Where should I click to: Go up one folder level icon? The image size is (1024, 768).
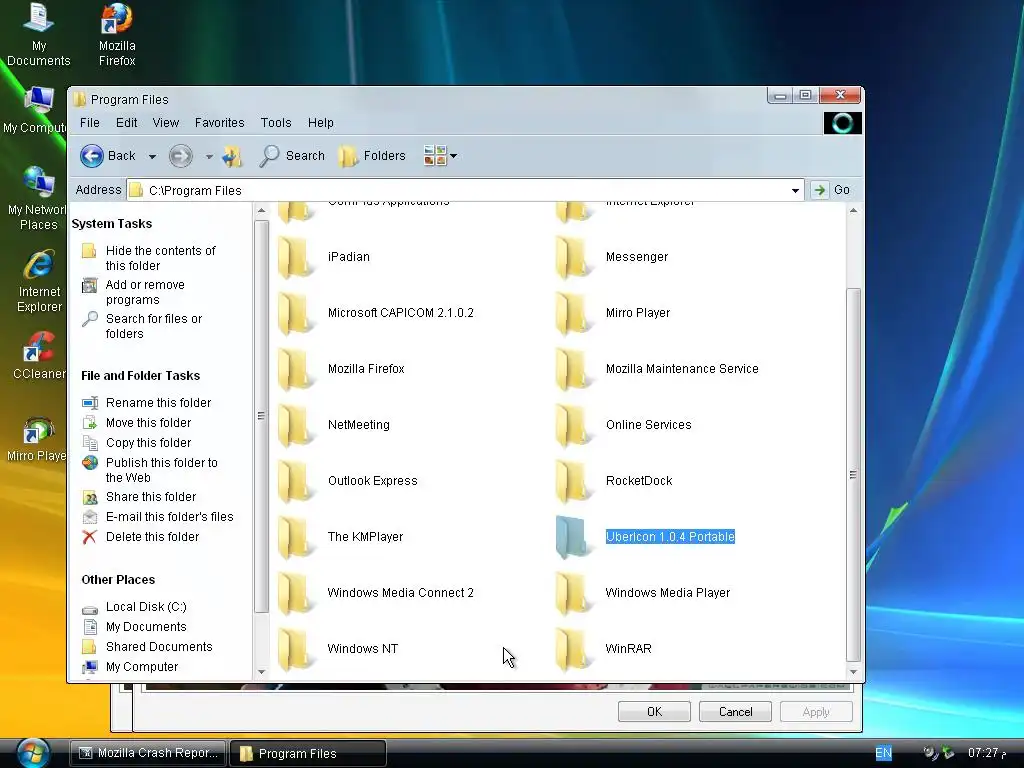232,156
